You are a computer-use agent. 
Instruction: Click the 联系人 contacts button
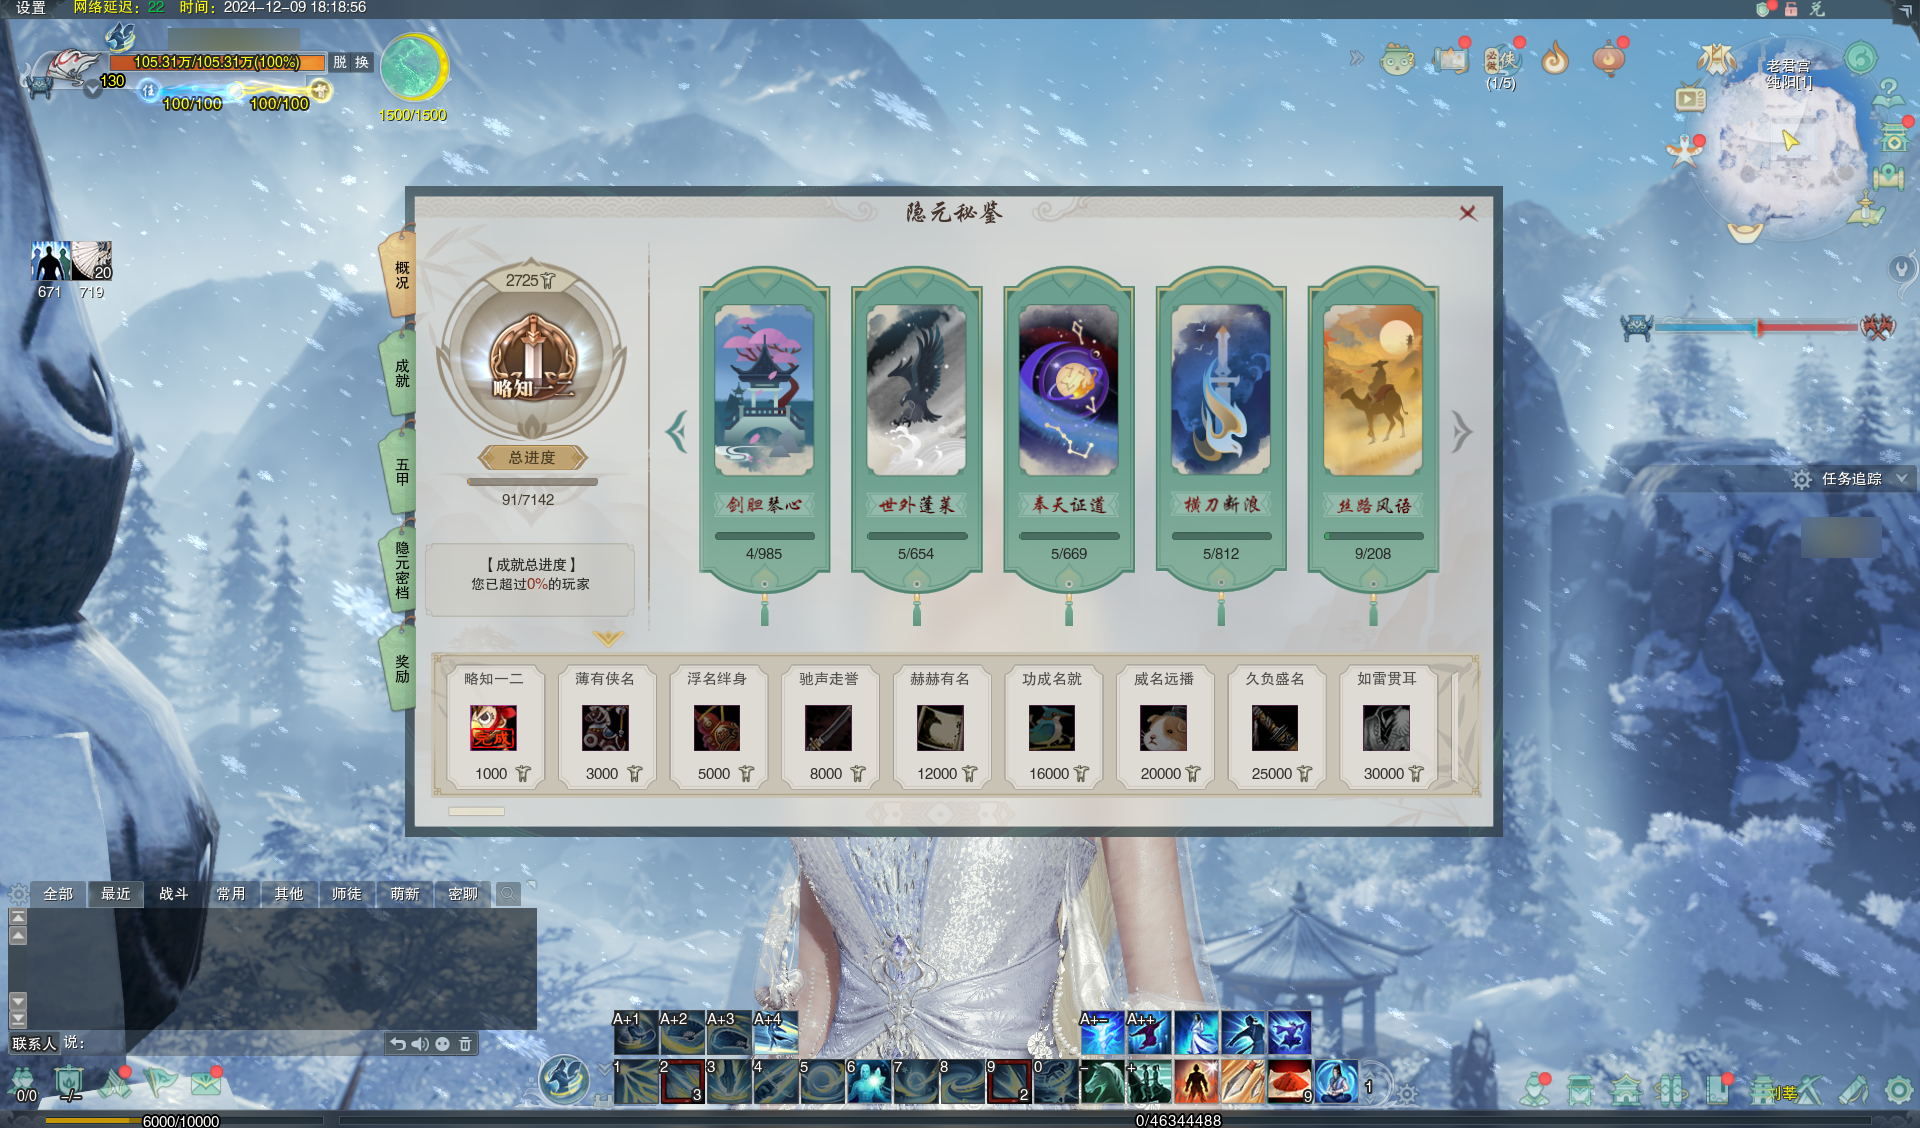click(34, 1044)
